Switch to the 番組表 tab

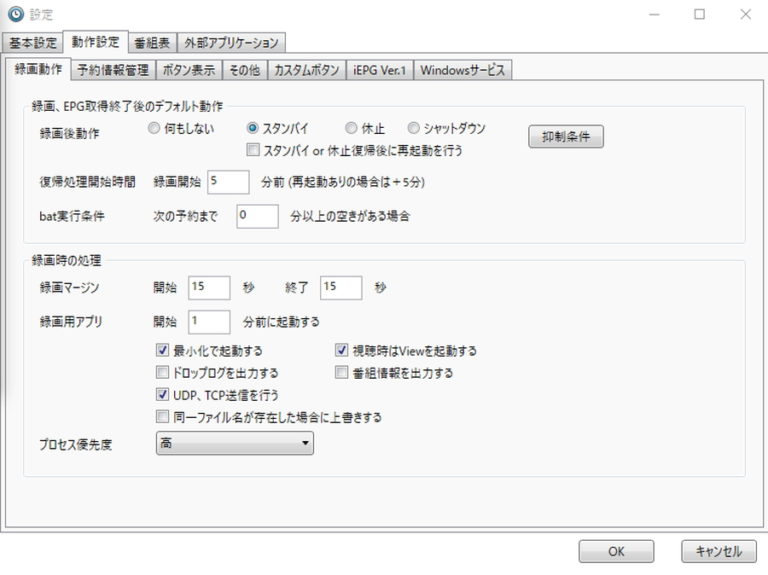point(152,42)
